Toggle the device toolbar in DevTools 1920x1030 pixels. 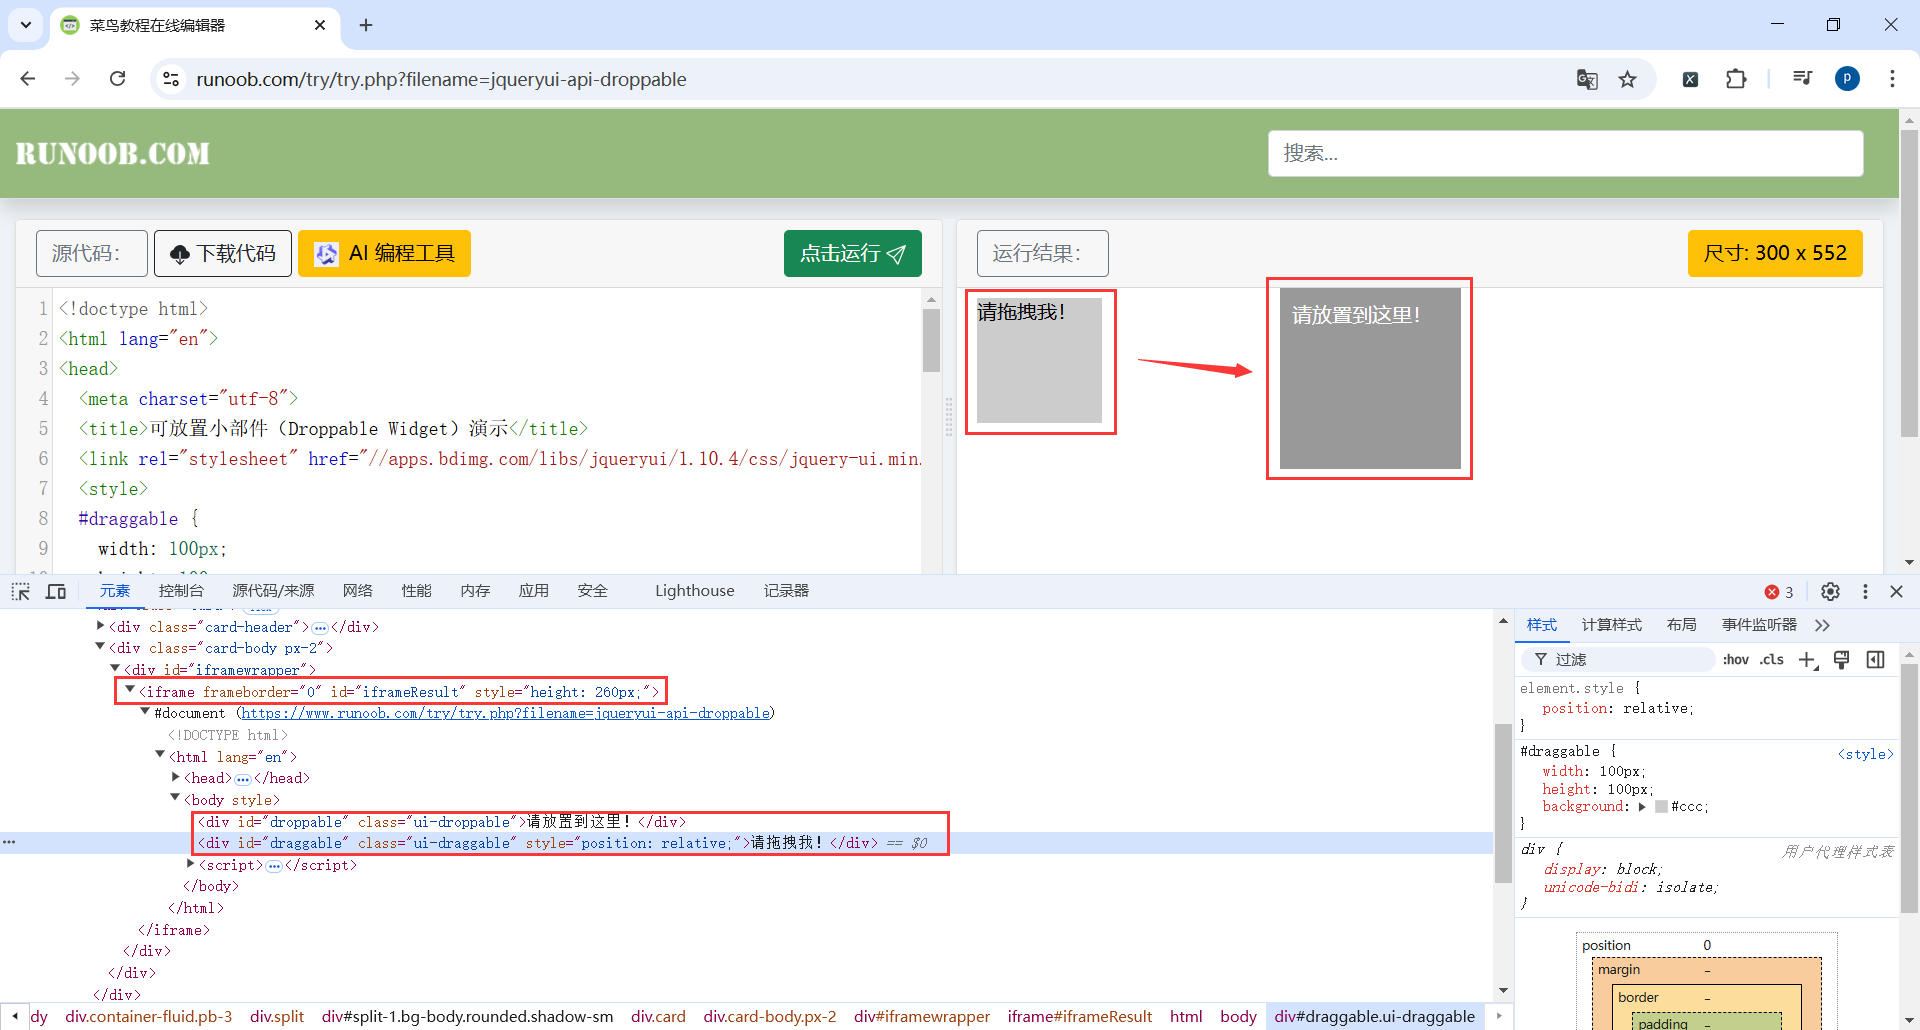[56, 591]
